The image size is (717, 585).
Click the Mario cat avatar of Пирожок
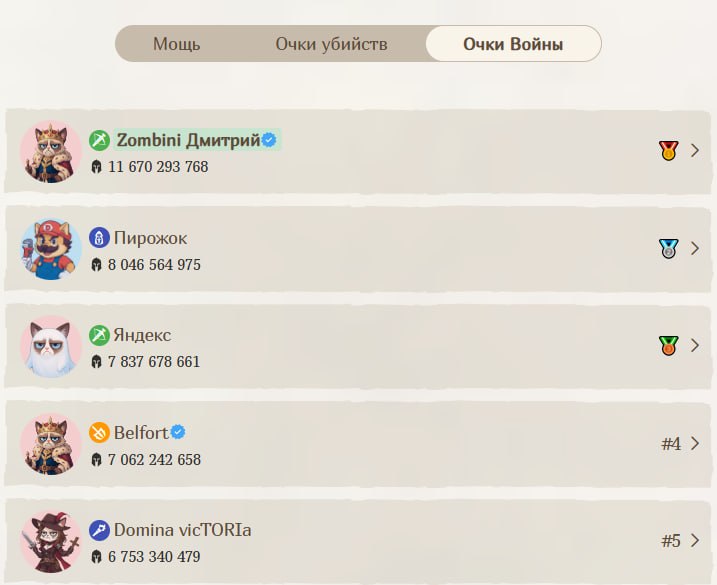pos(51,249)
